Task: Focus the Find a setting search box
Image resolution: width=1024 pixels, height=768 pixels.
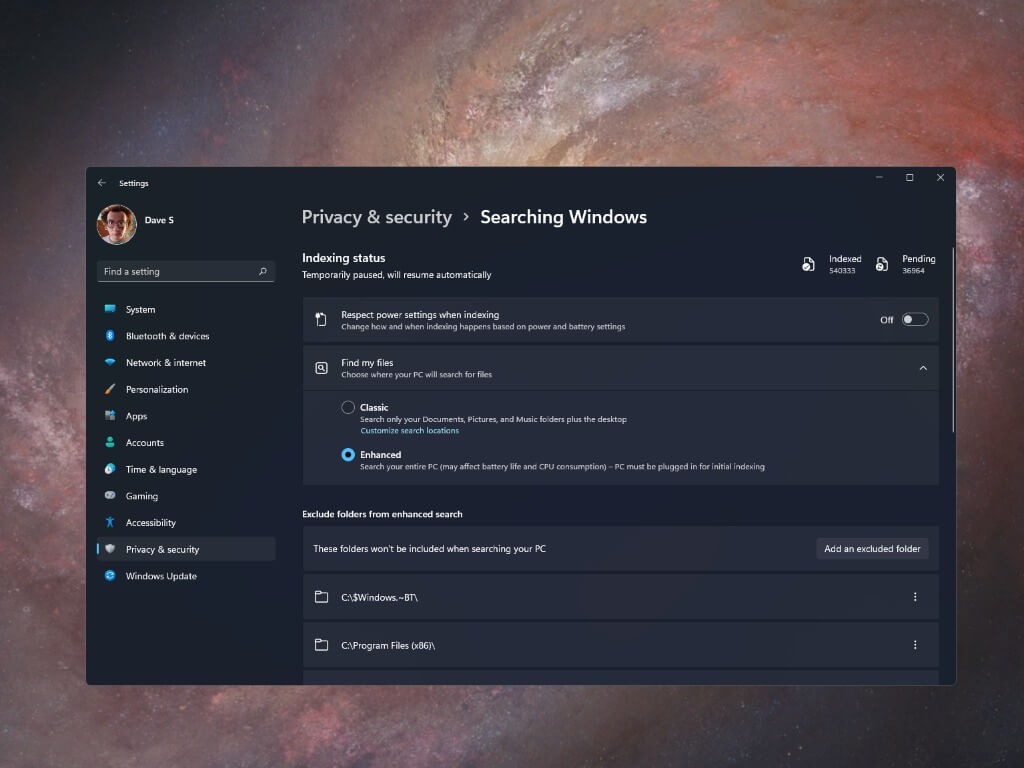Action: pos(185,271)
